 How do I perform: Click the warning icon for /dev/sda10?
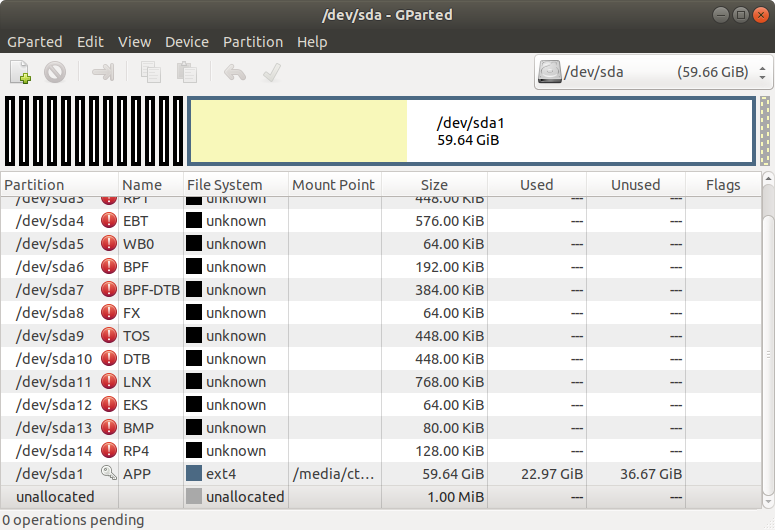point(109,358)
